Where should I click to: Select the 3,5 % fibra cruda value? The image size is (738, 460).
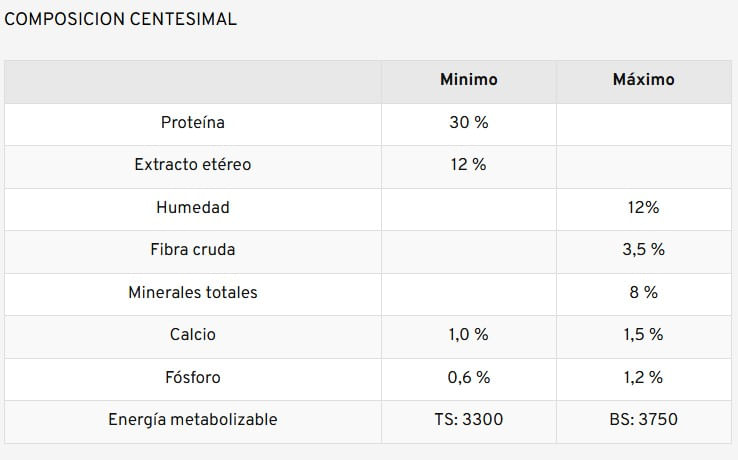643,250
